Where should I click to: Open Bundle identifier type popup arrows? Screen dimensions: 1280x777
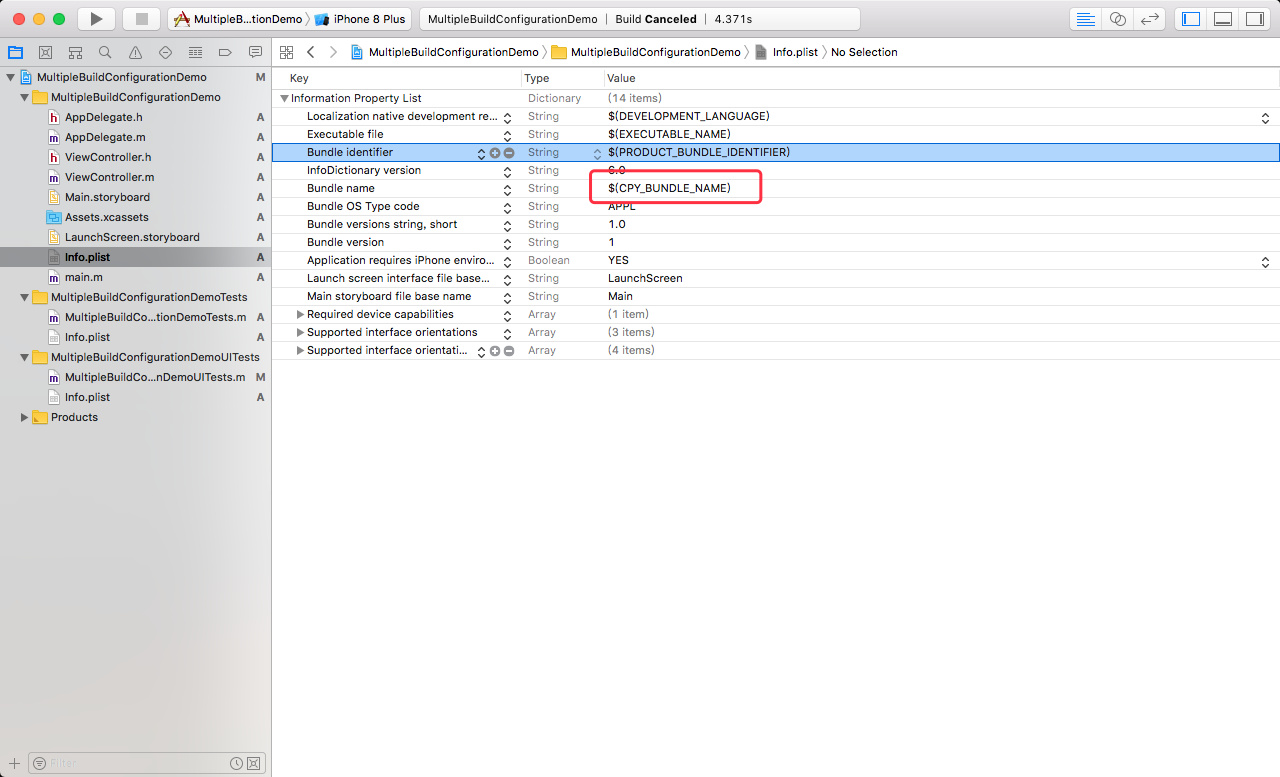pos(598,153)
